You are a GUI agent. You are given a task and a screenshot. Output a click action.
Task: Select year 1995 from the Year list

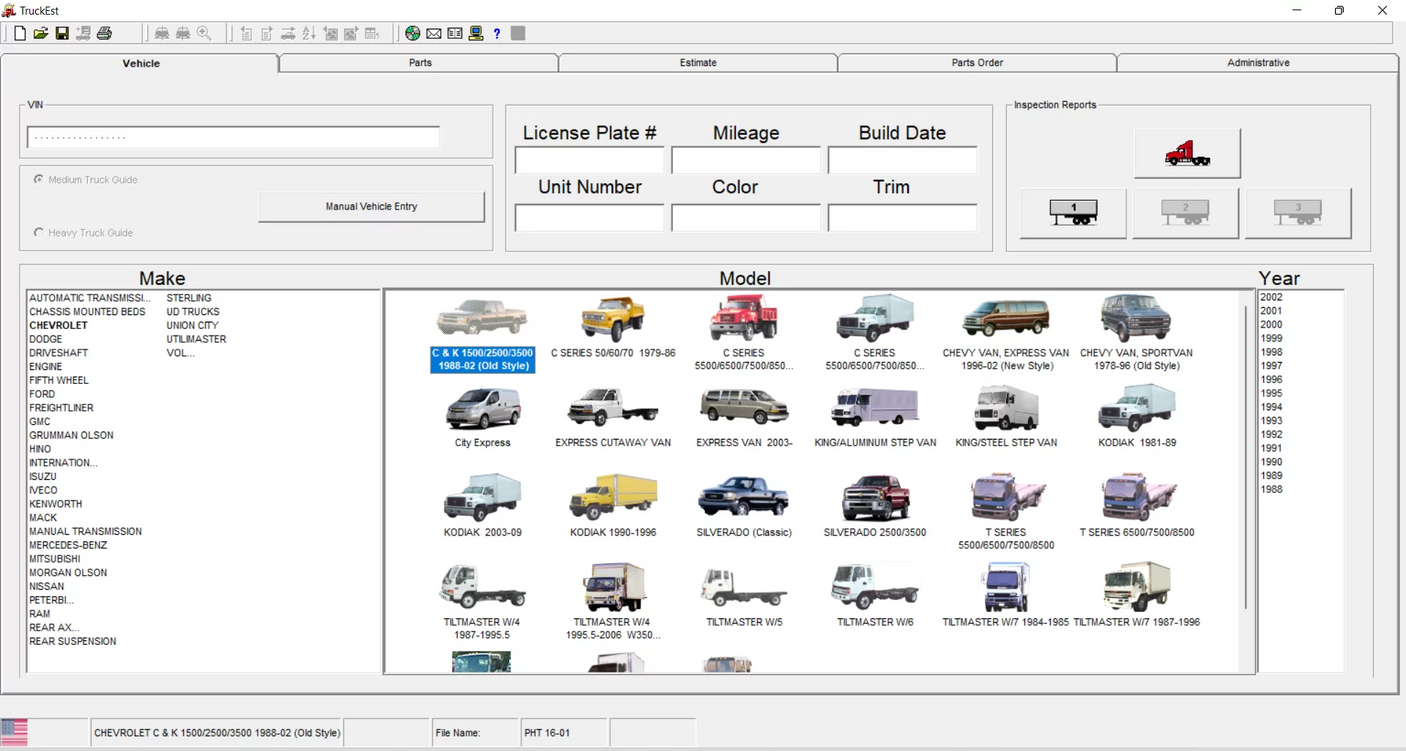(1271, 393)
